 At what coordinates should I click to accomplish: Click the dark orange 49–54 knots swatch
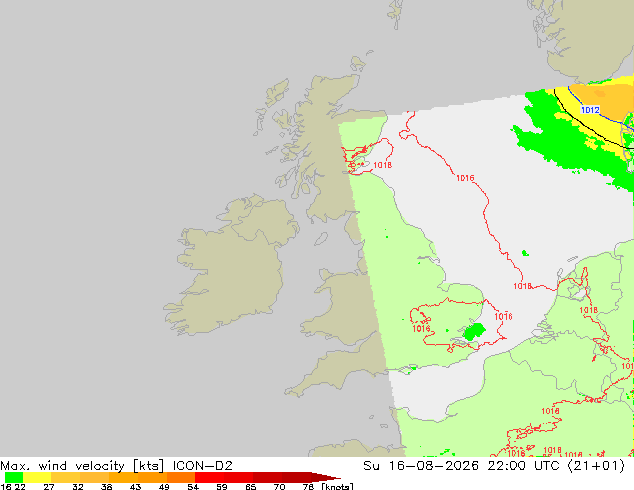click(181, 477)
